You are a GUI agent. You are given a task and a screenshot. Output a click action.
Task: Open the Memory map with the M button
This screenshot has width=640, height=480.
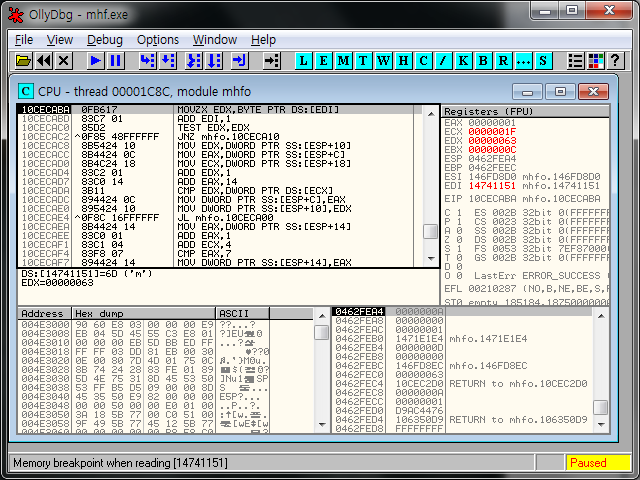(344, 61)
